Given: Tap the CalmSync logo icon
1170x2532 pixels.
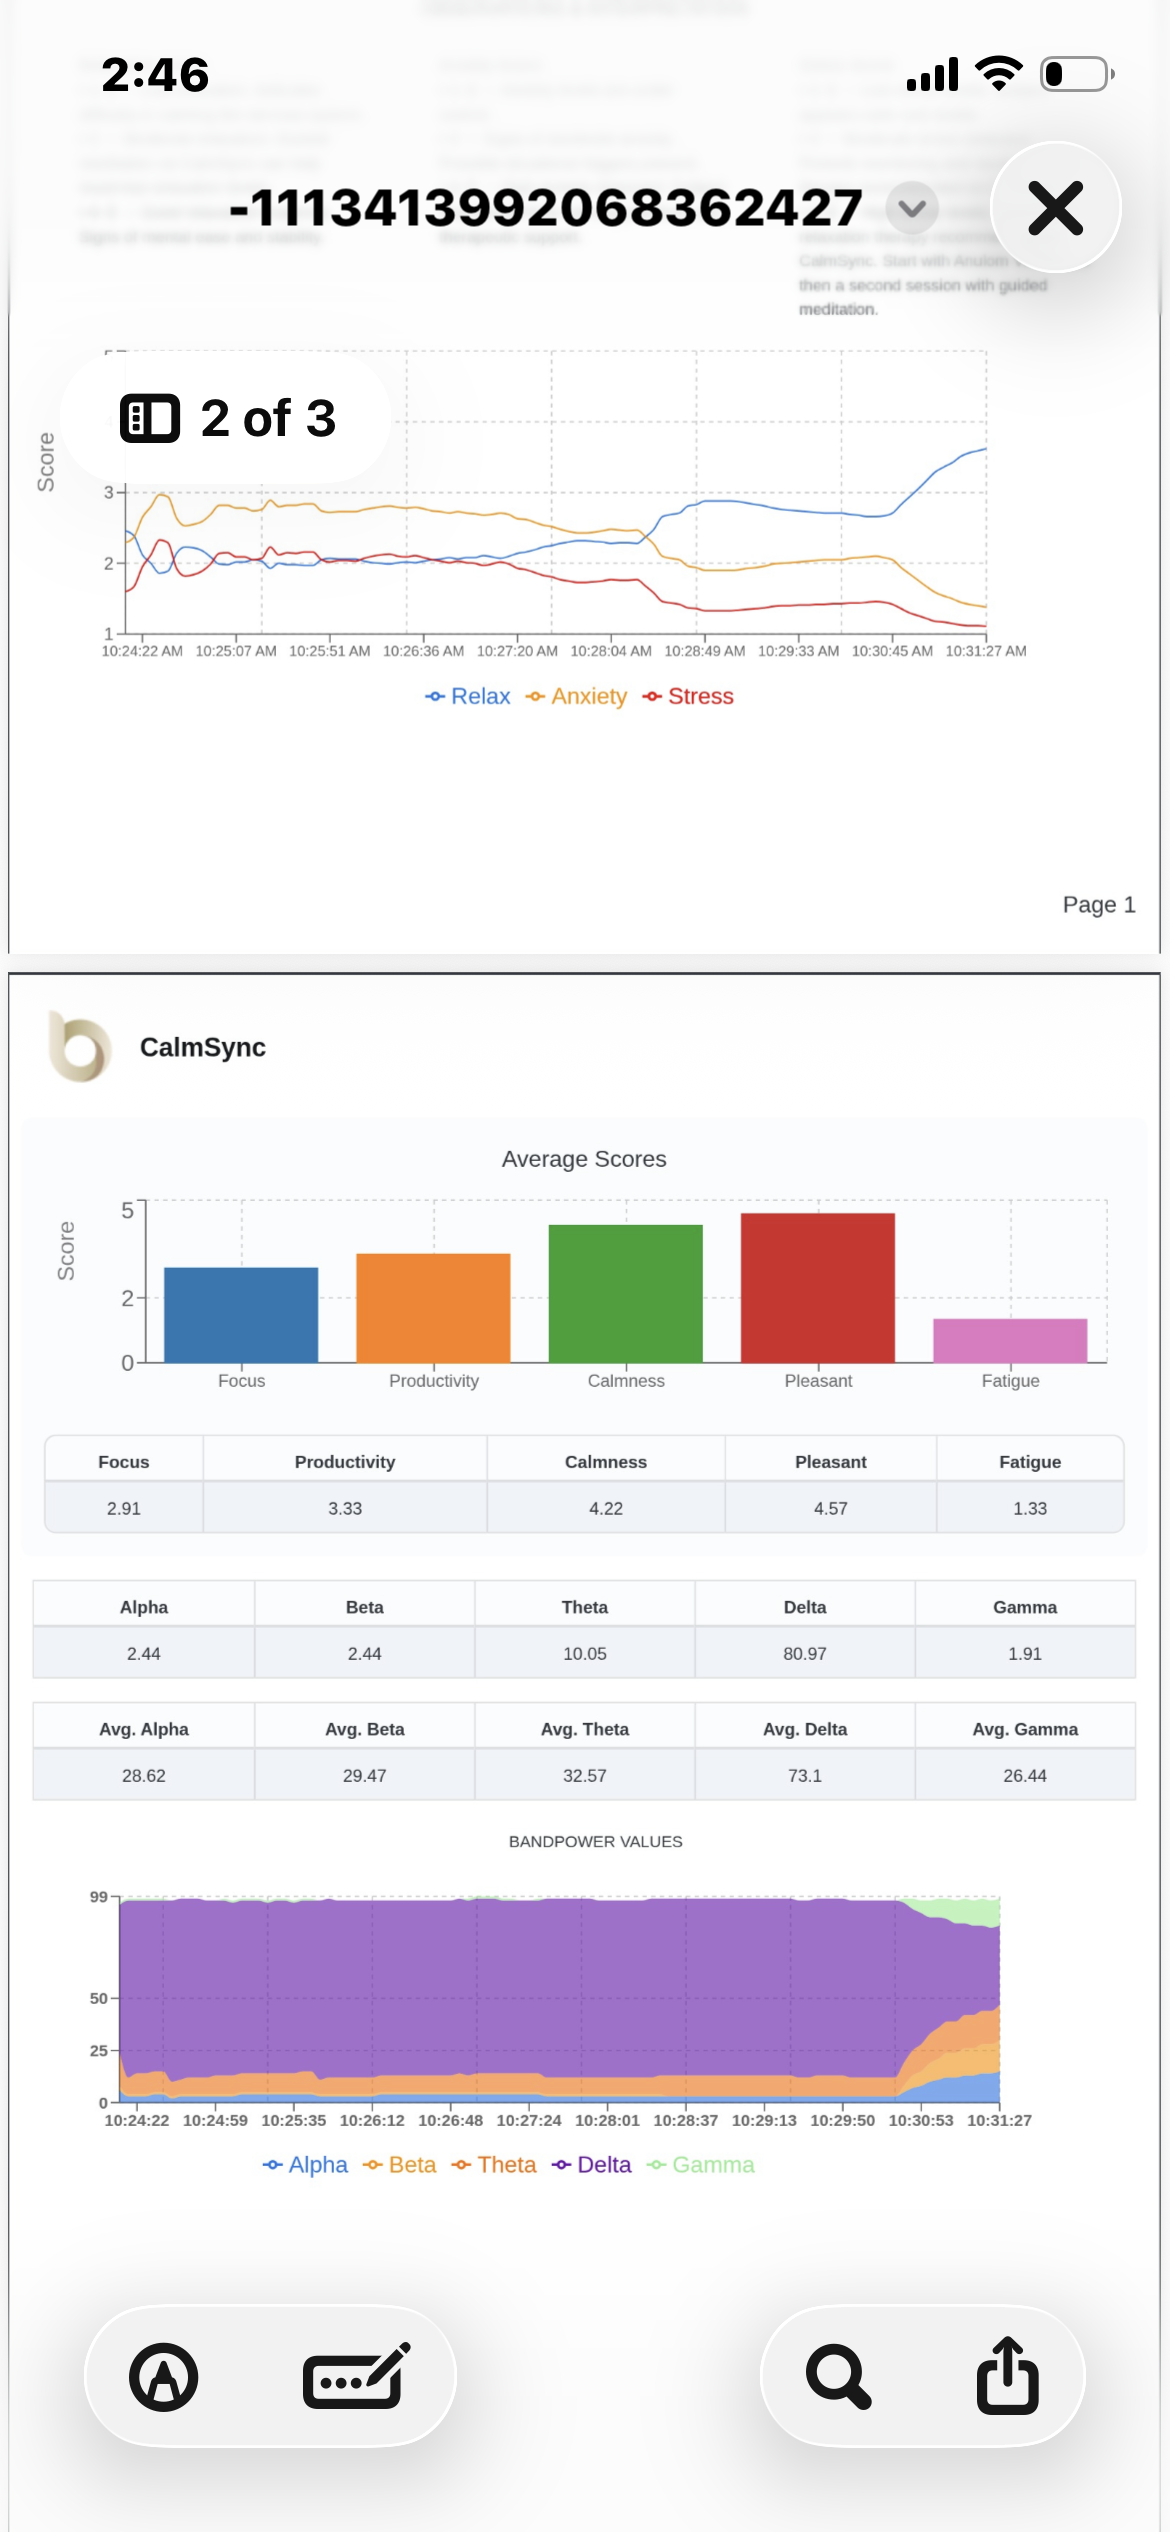Looking at the screenshot, I should (80, 1047).
